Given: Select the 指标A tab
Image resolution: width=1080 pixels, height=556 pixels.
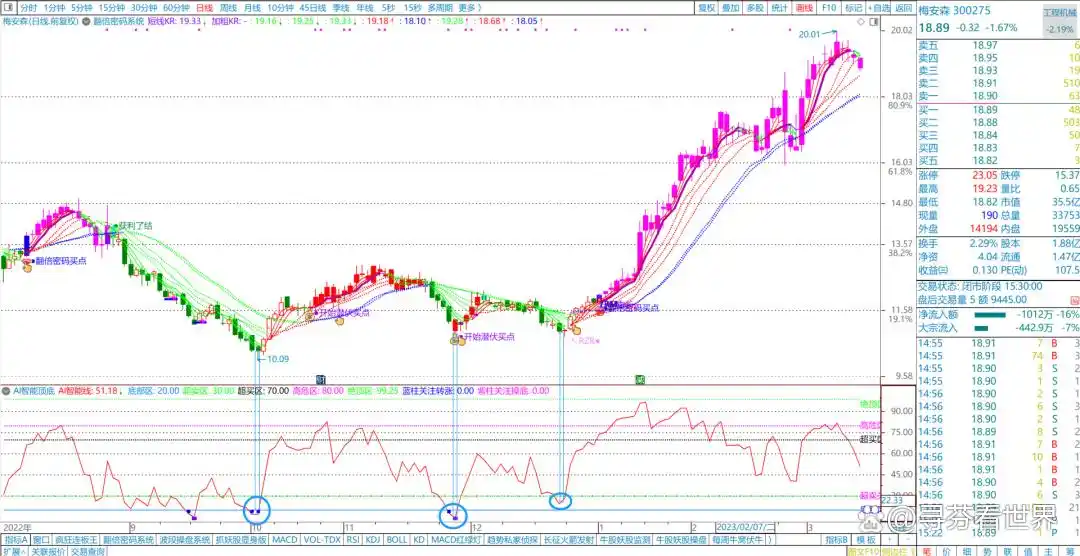Looking at the screenshot, I should point(16,539).
